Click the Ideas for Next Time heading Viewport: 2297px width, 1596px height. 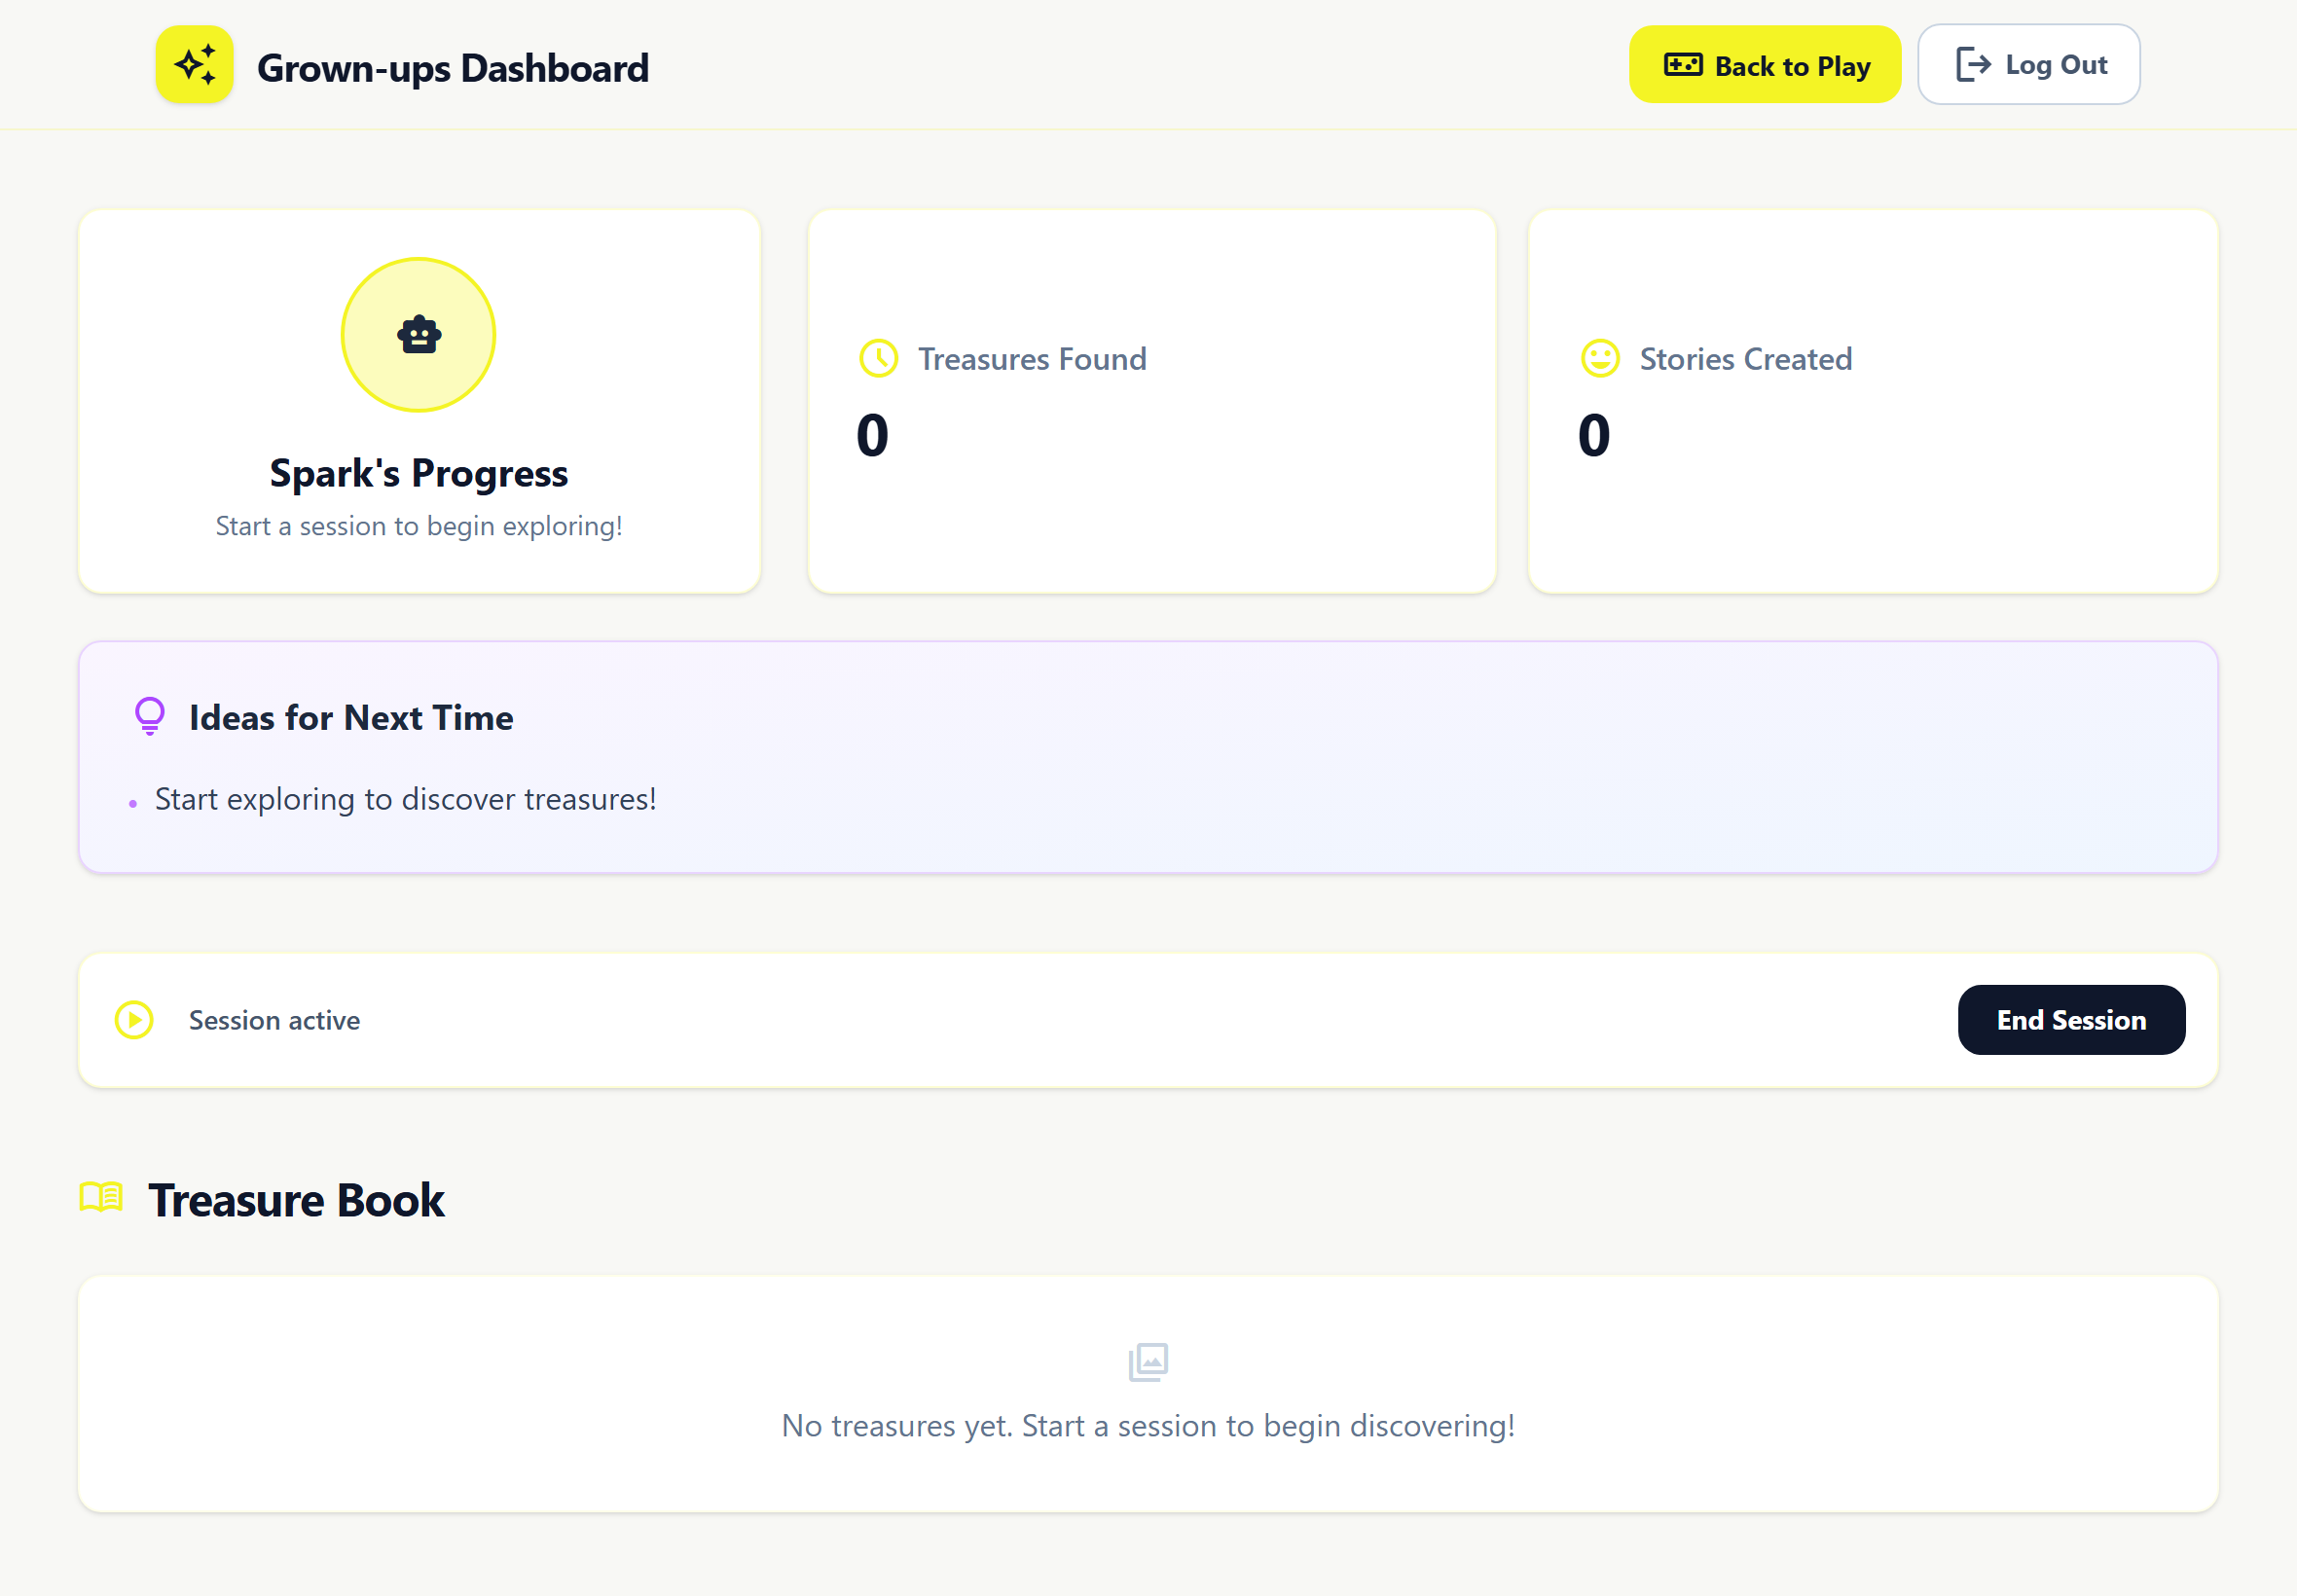point(351,718)
